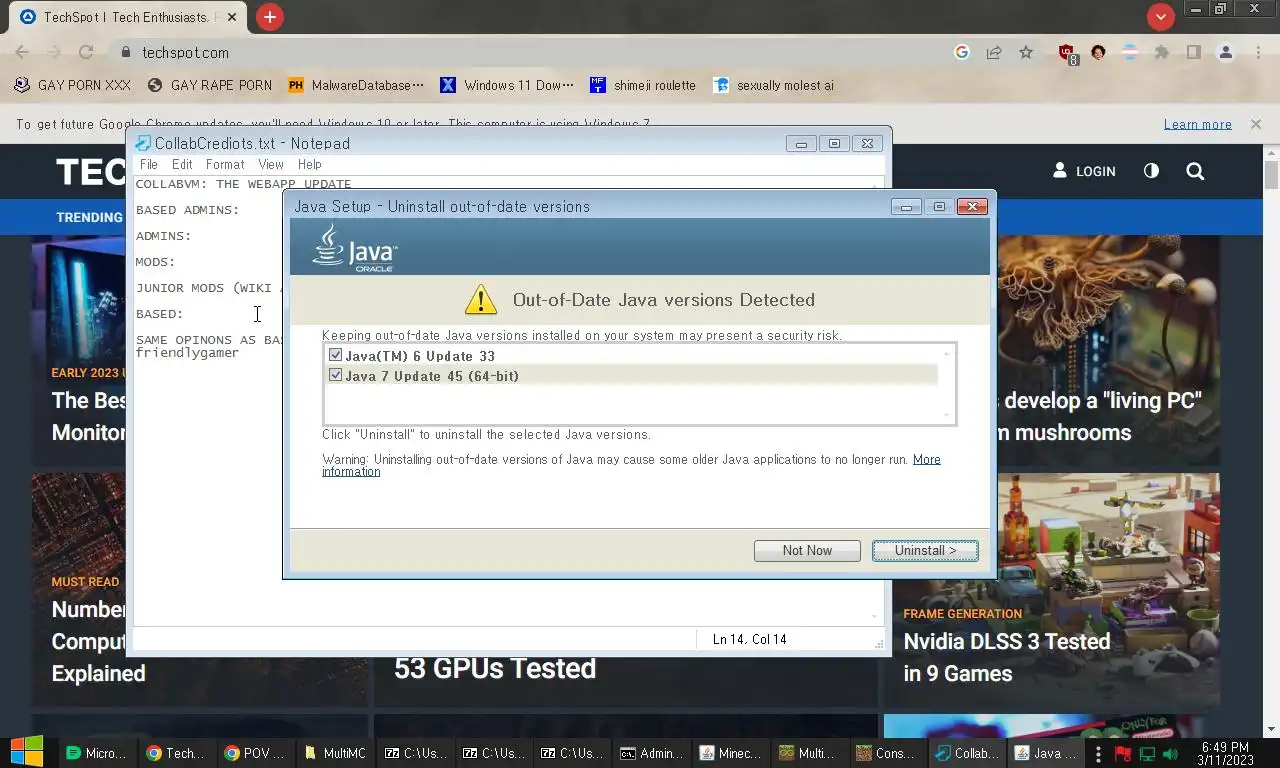1280x768 pixels.
Task: Switch to the Admin... command prompt taskbar item
Action: [x=652, y=753]
